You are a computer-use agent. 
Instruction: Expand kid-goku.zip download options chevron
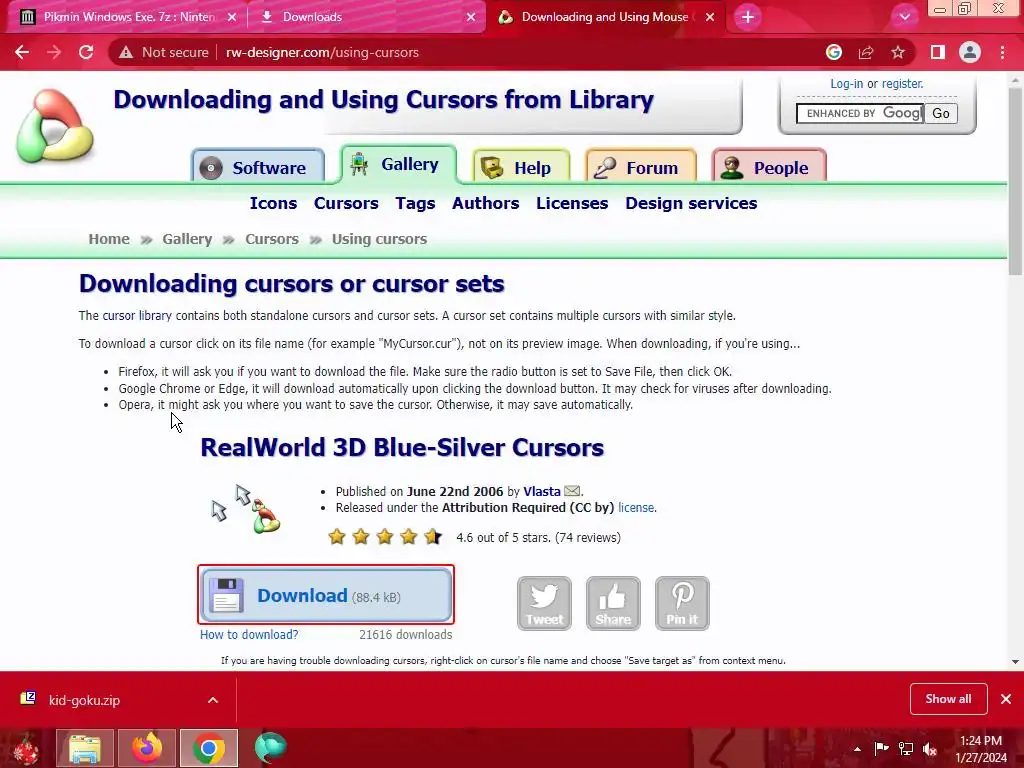point(213,700)
